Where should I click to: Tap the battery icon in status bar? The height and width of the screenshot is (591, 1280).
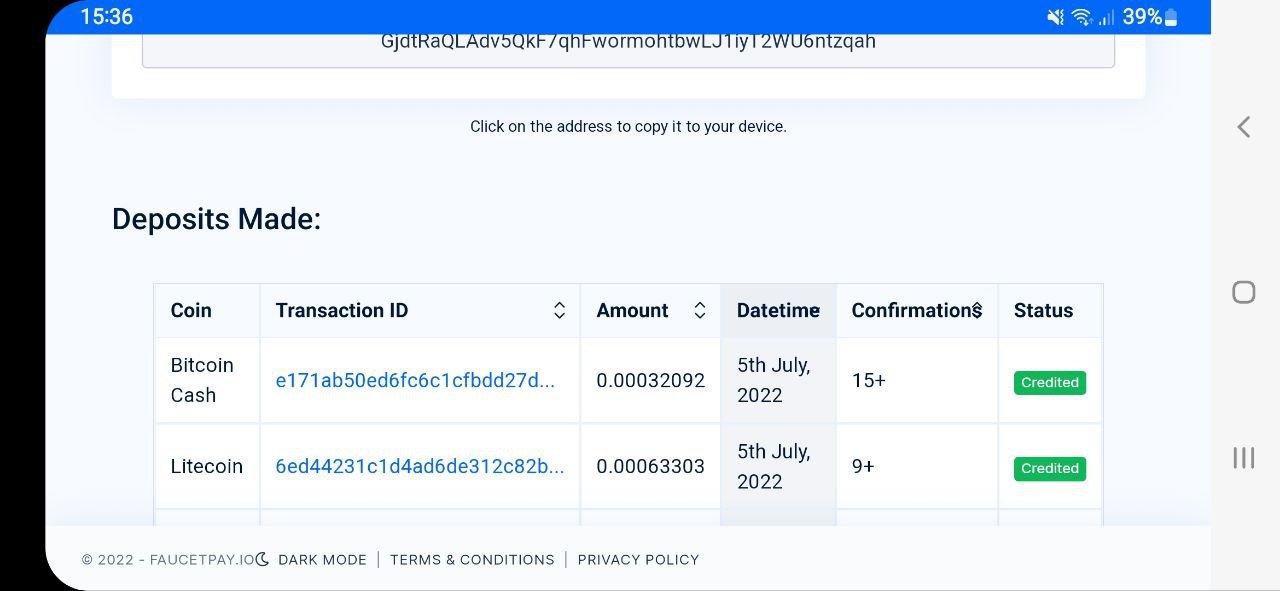pyautogui.click(x=1171, y=17)
